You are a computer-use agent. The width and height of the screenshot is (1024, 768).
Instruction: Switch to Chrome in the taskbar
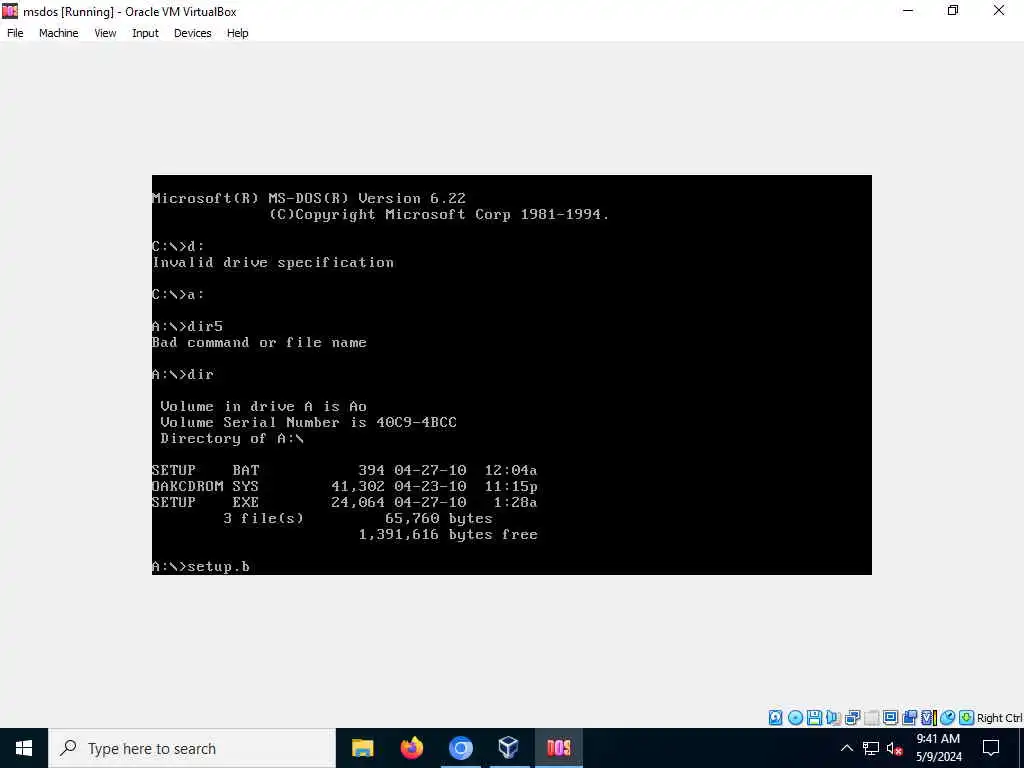pos(460,748)
